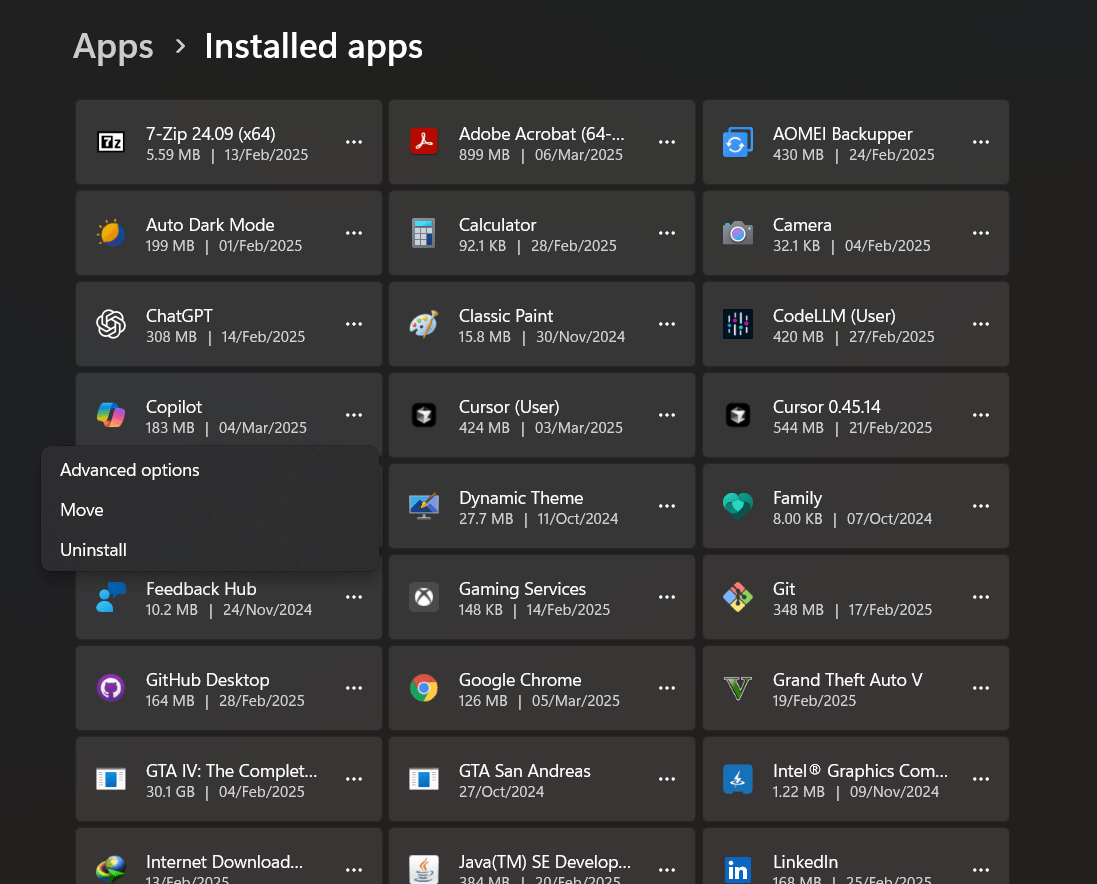Screen dimensions: 1097x884
Task: Click the Cursor (User) app name
Action: coord(509,406)
